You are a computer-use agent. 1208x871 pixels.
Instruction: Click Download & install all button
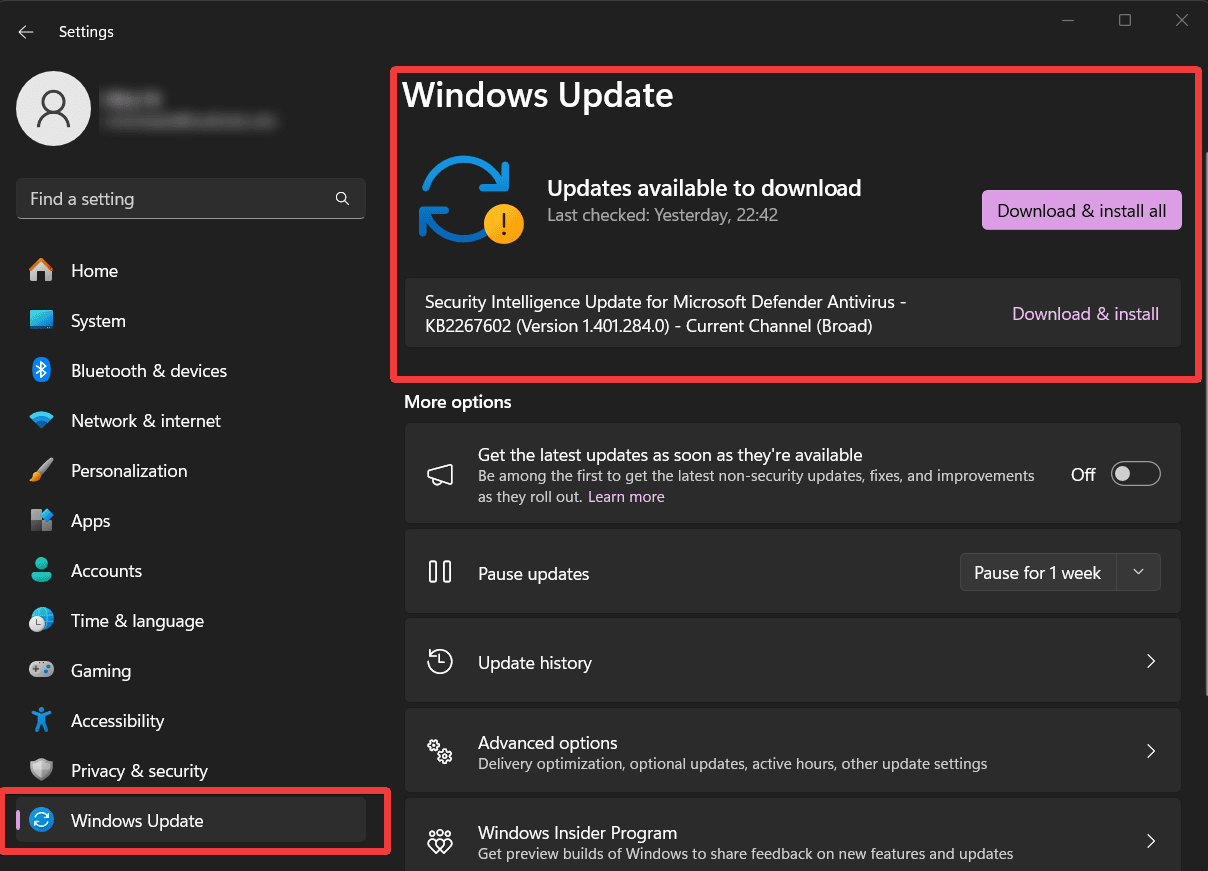1081,210
